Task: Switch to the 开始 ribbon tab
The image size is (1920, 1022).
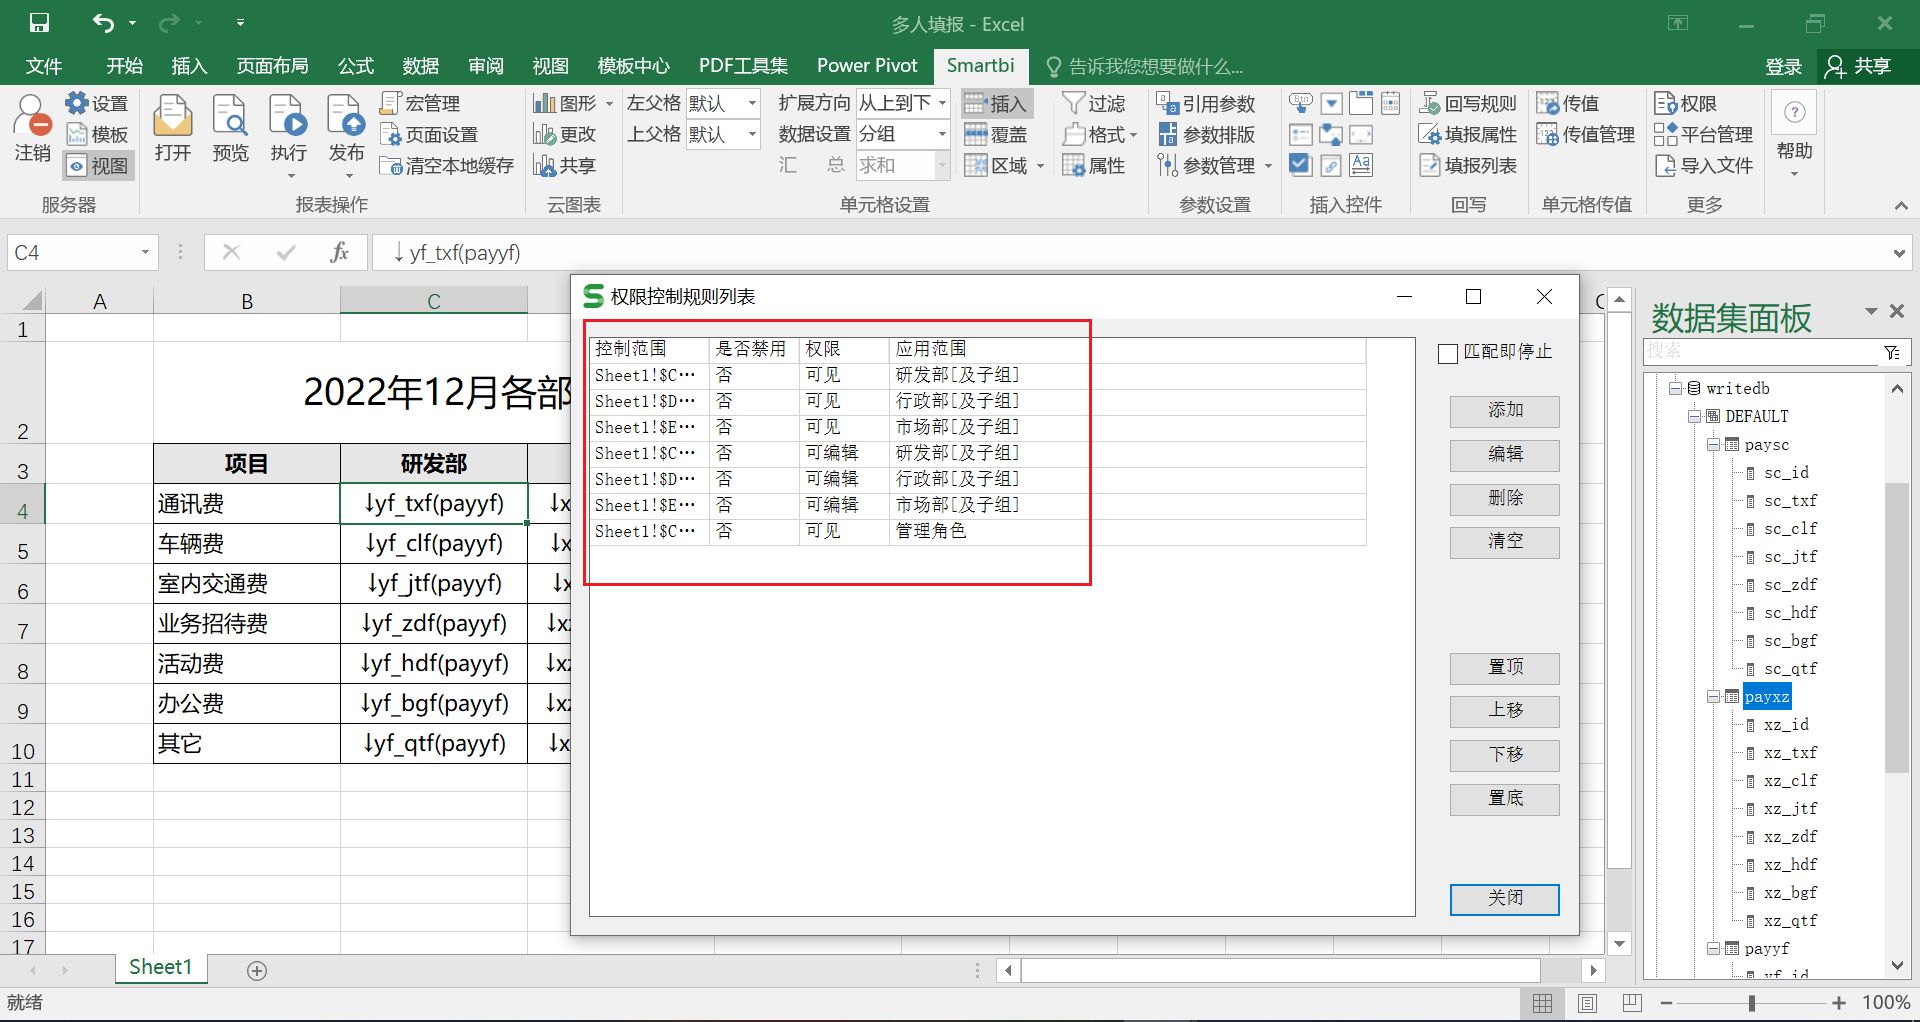Action: click(124, 66)
